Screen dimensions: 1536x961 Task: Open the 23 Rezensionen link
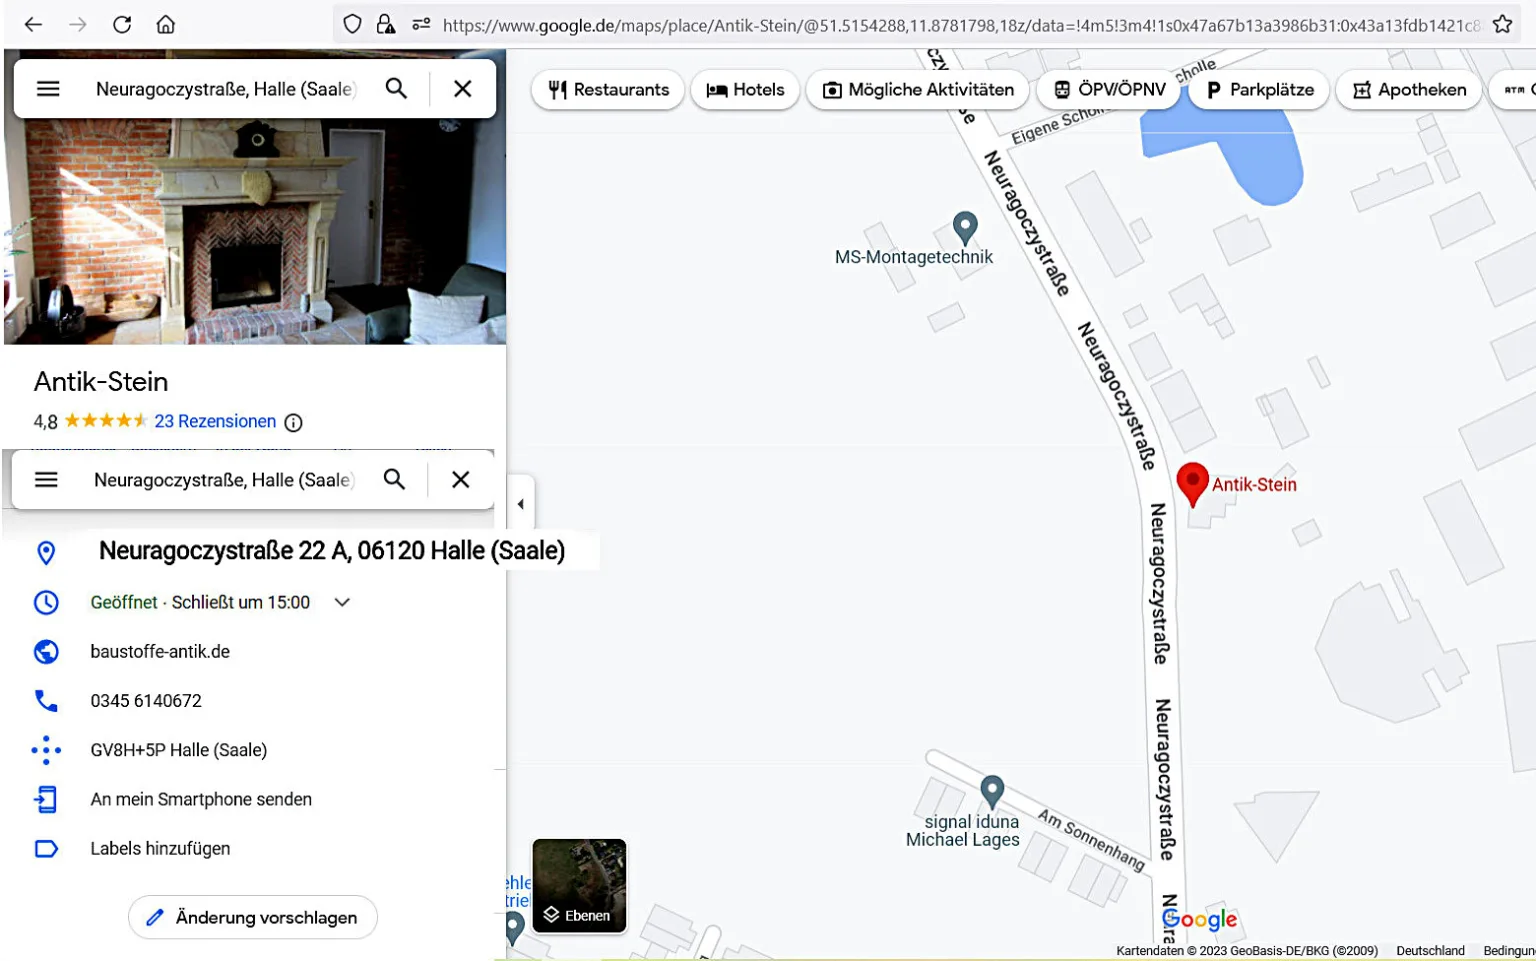tap(215, 421)
